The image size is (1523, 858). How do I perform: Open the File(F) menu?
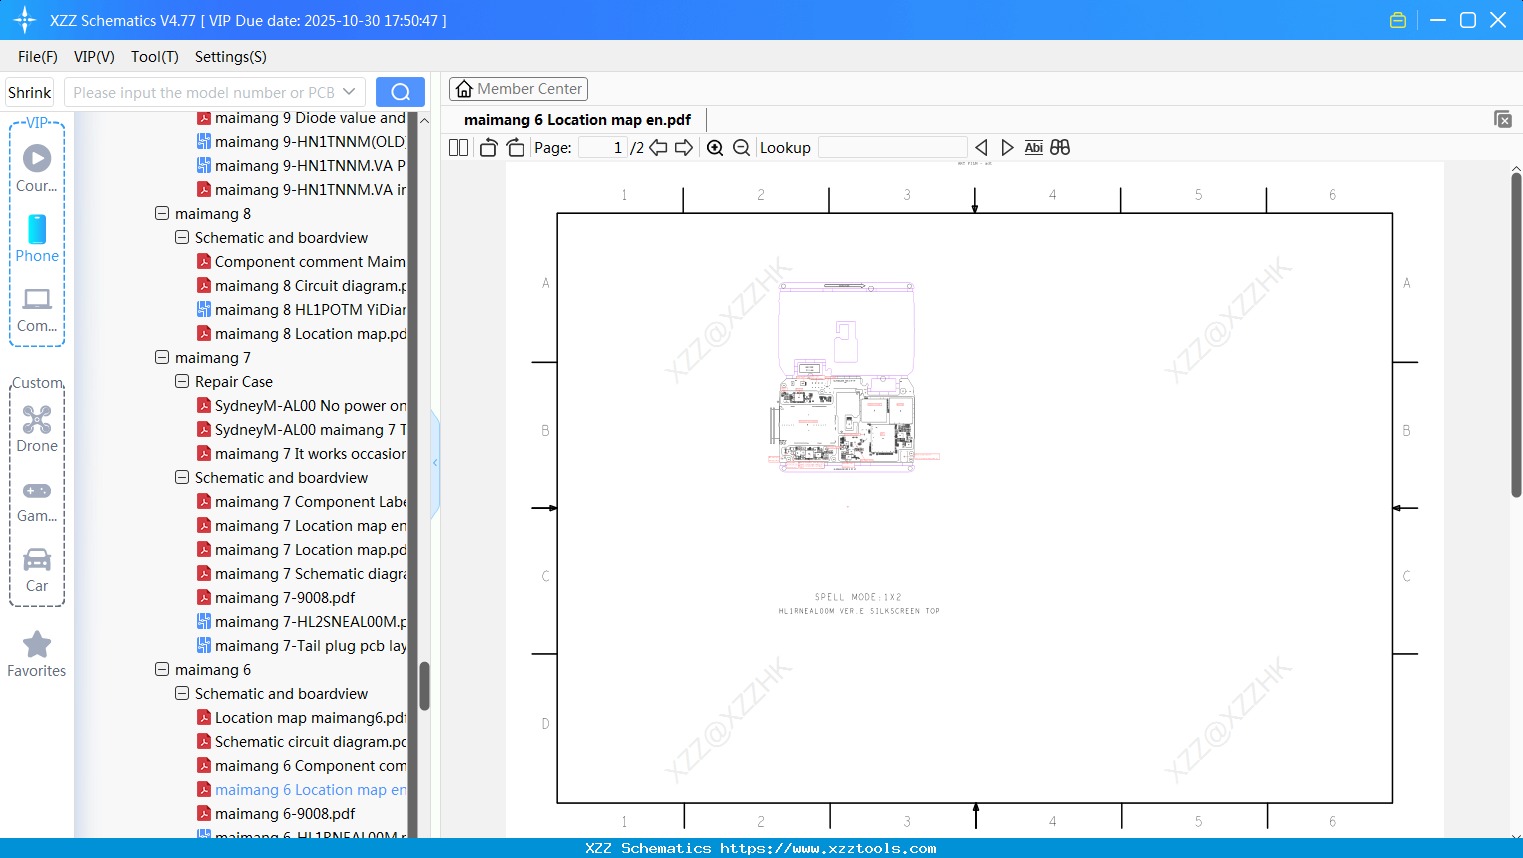click(x=38, y=57)
